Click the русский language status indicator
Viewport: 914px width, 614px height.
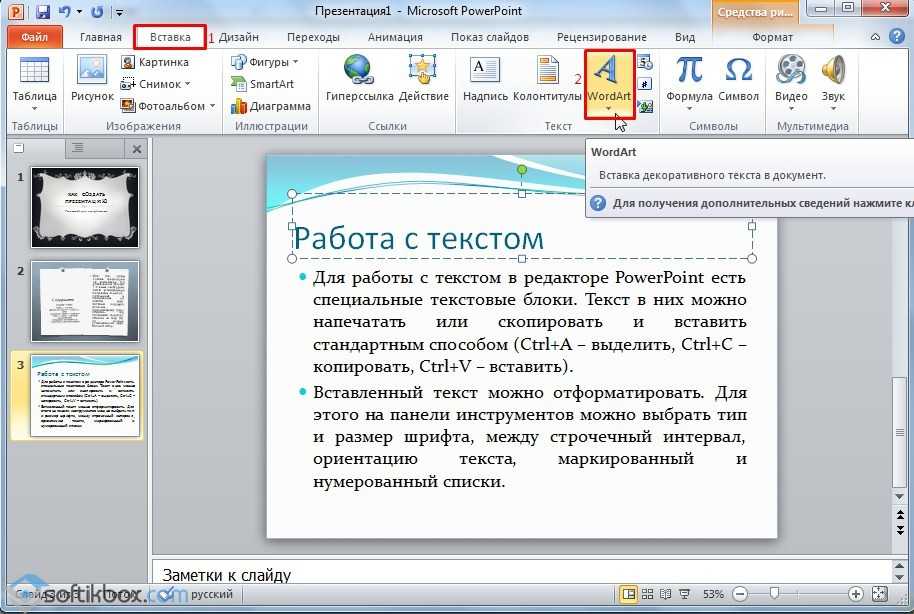pyautogui.click(x=212, y=594)
